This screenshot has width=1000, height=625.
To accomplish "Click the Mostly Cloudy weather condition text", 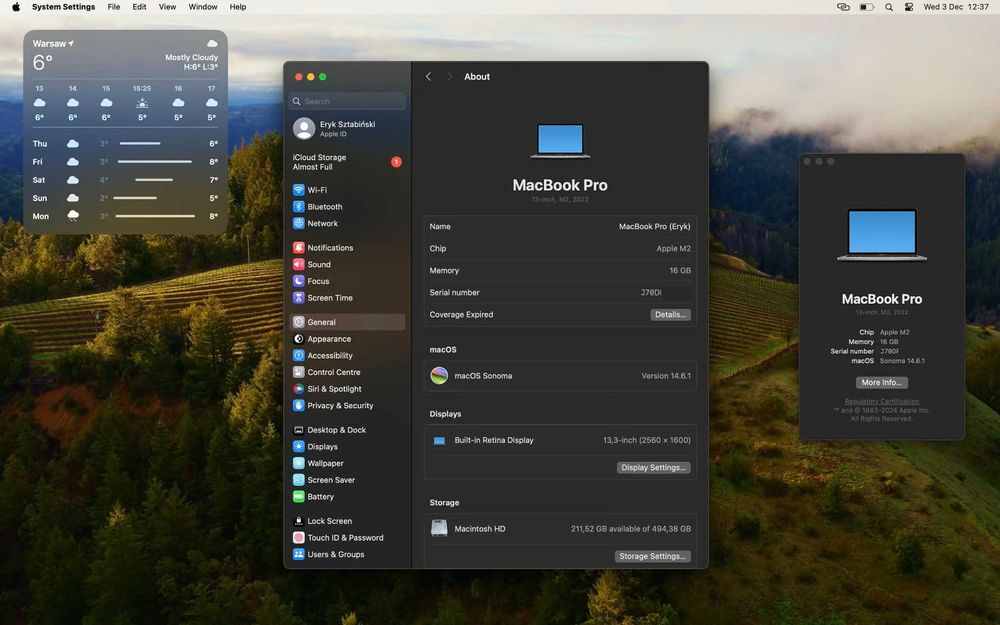I will point(191,57).
